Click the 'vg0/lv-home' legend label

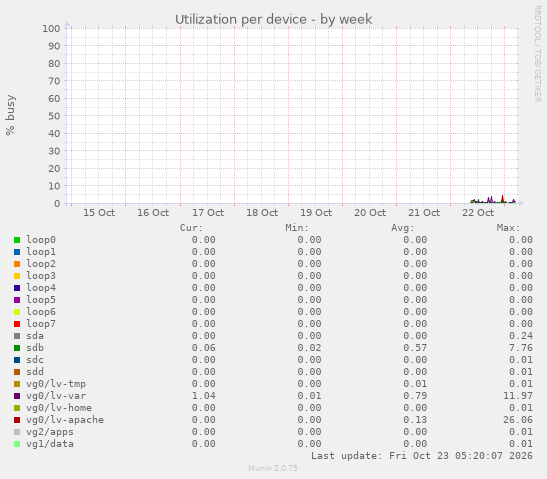59,408
